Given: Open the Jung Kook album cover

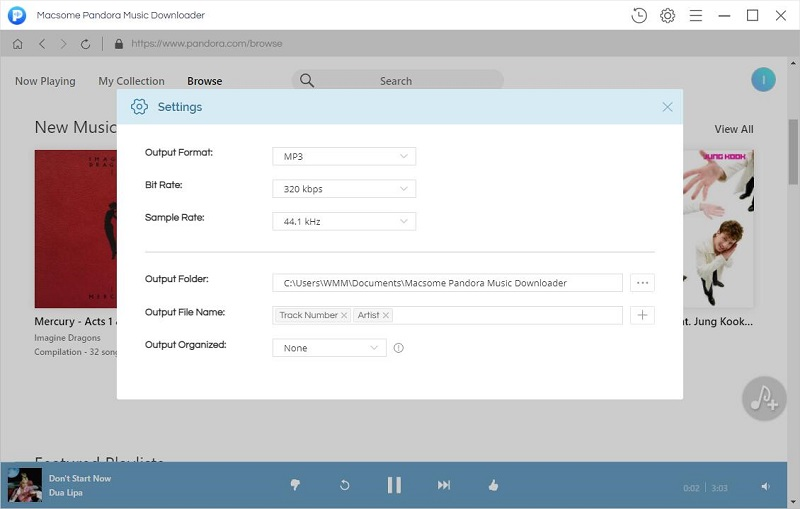Looking at the screenshot, I should (x=718, y=228).
